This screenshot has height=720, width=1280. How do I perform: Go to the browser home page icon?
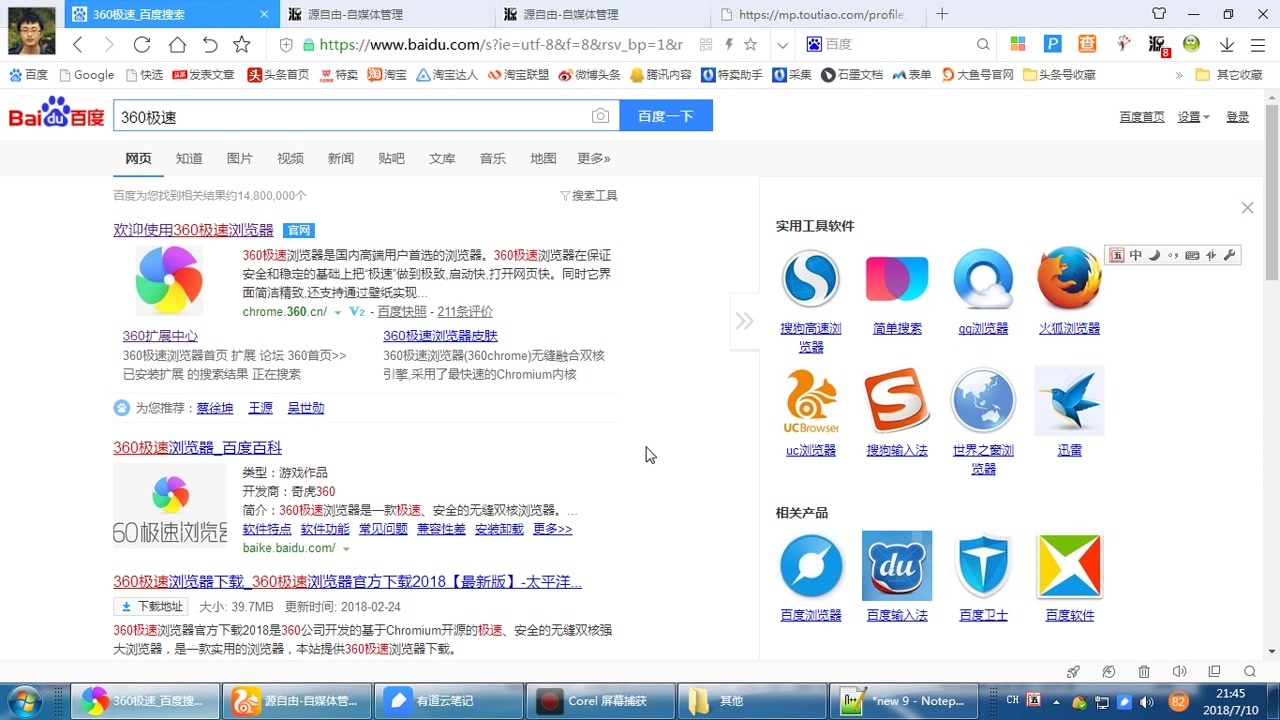[177, 44]
